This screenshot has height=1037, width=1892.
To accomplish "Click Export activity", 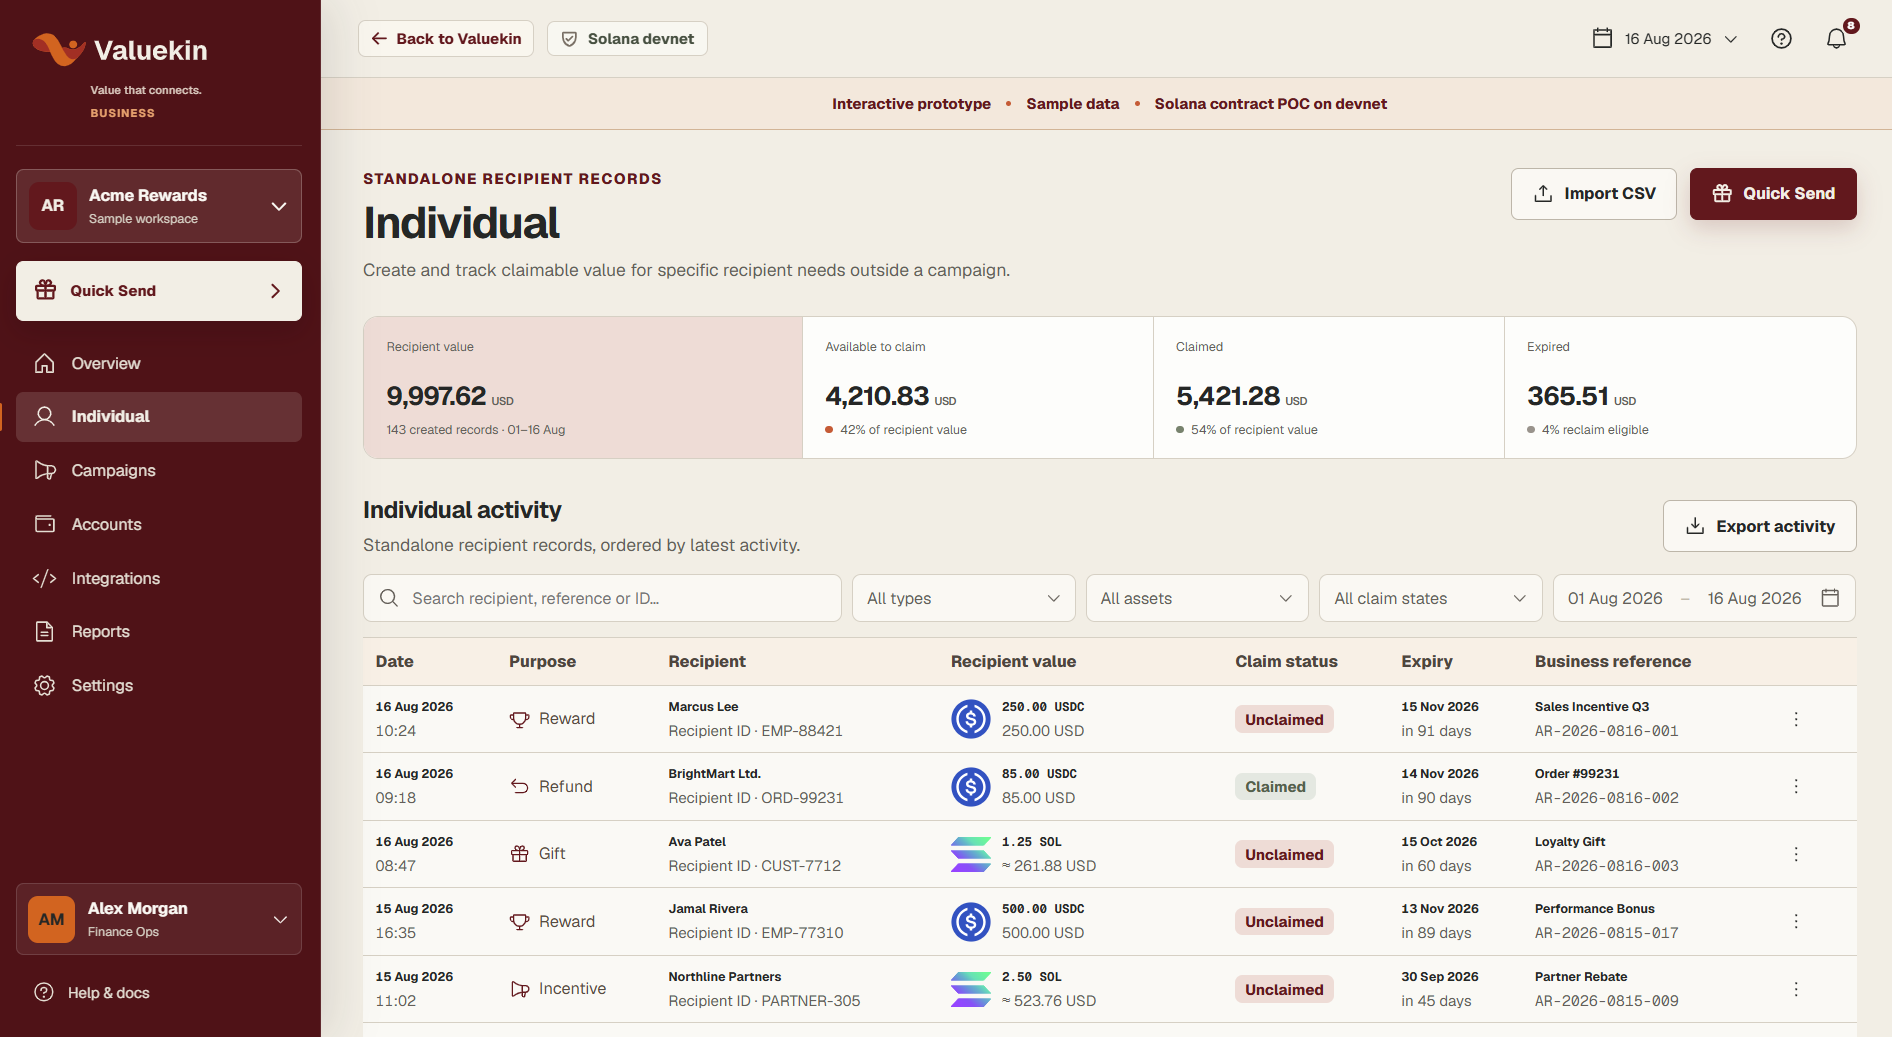I will (1760, 526).
